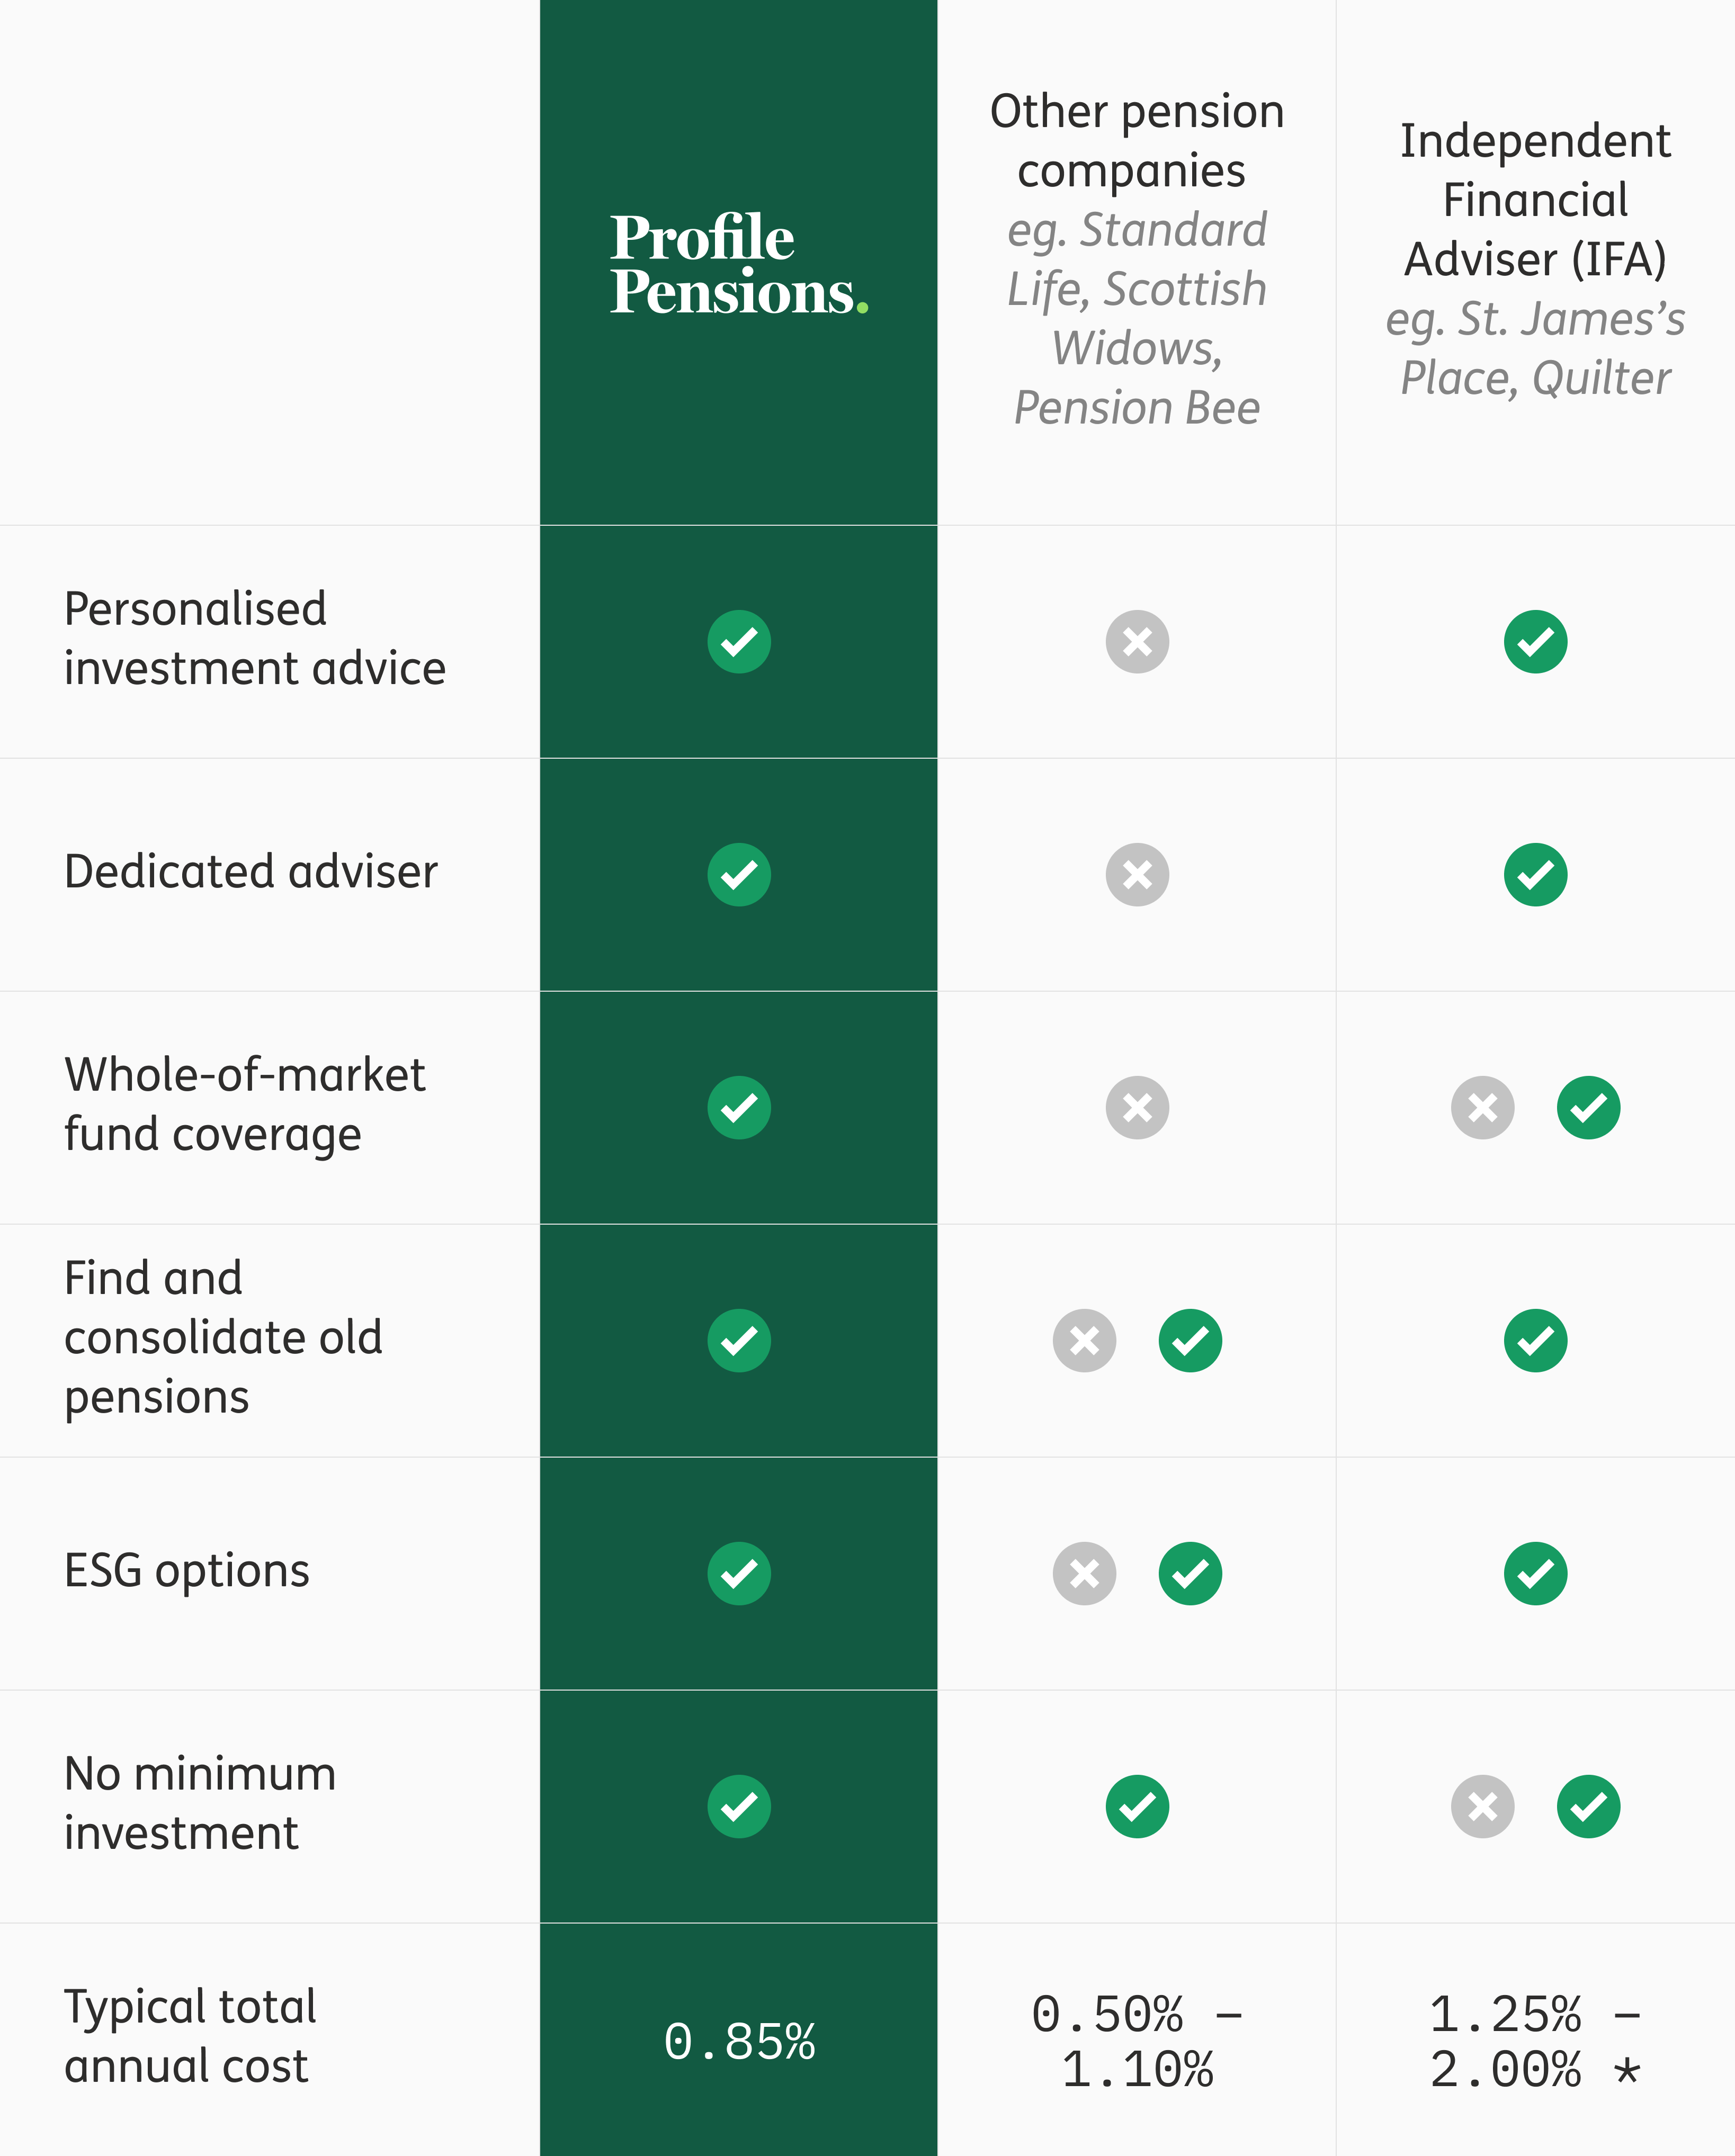Click the 0.85% Profile Pensions cost
This screenshot has width=1735, height=2156.
pyautogui.click(x=739, y=2041)
